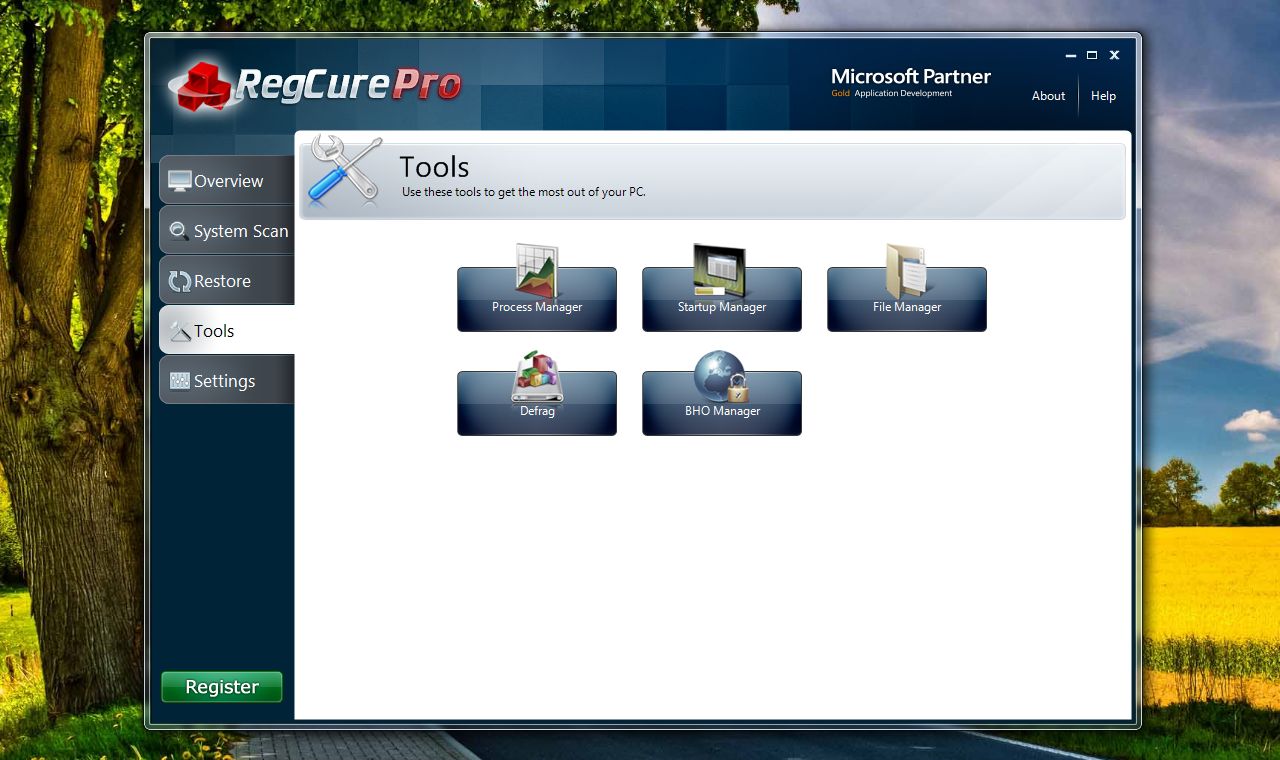Launch the Startup Manager tool
Screen dimensions: 1280x760
pos(722,299)
